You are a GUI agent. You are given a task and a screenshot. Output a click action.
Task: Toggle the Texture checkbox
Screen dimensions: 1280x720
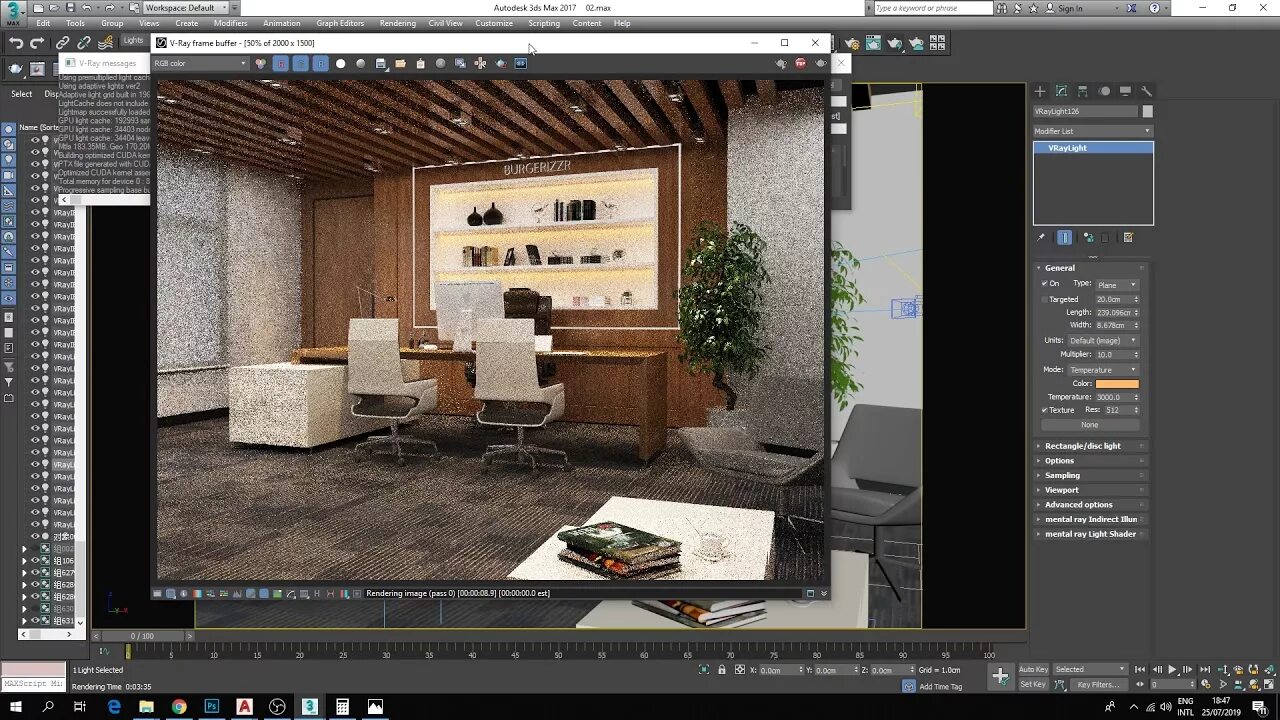1045,410
